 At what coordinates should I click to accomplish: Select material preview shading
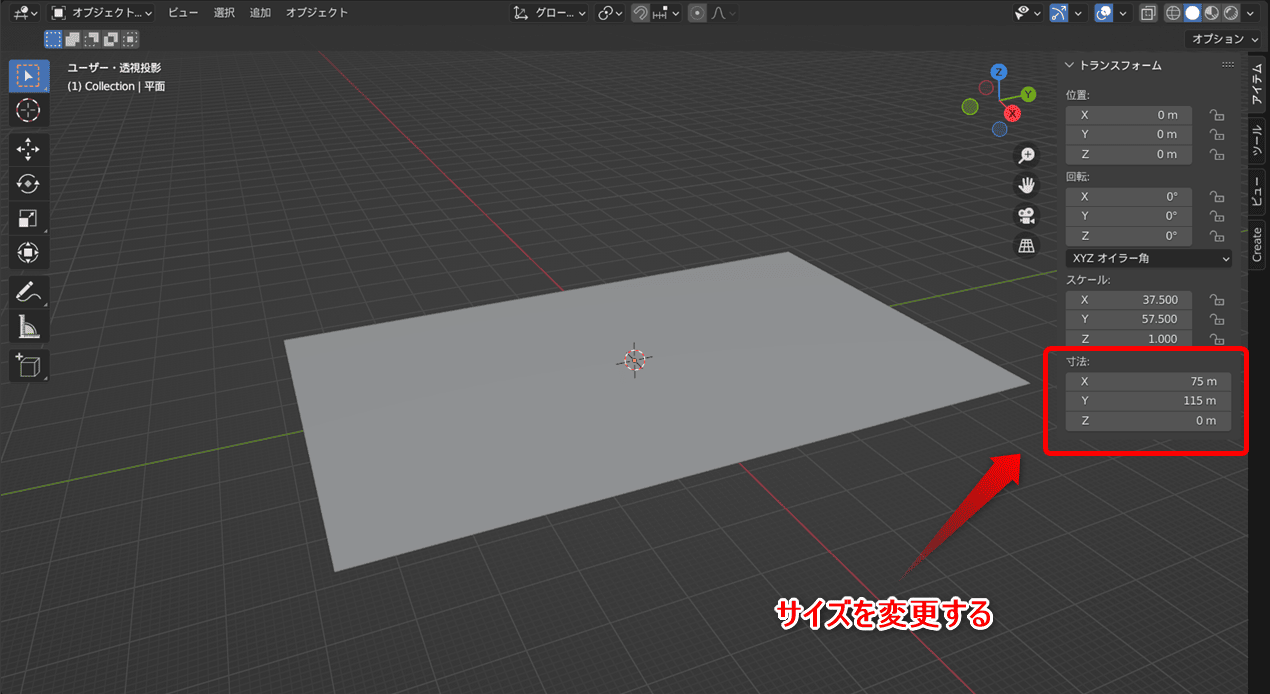click(1210, 13)
